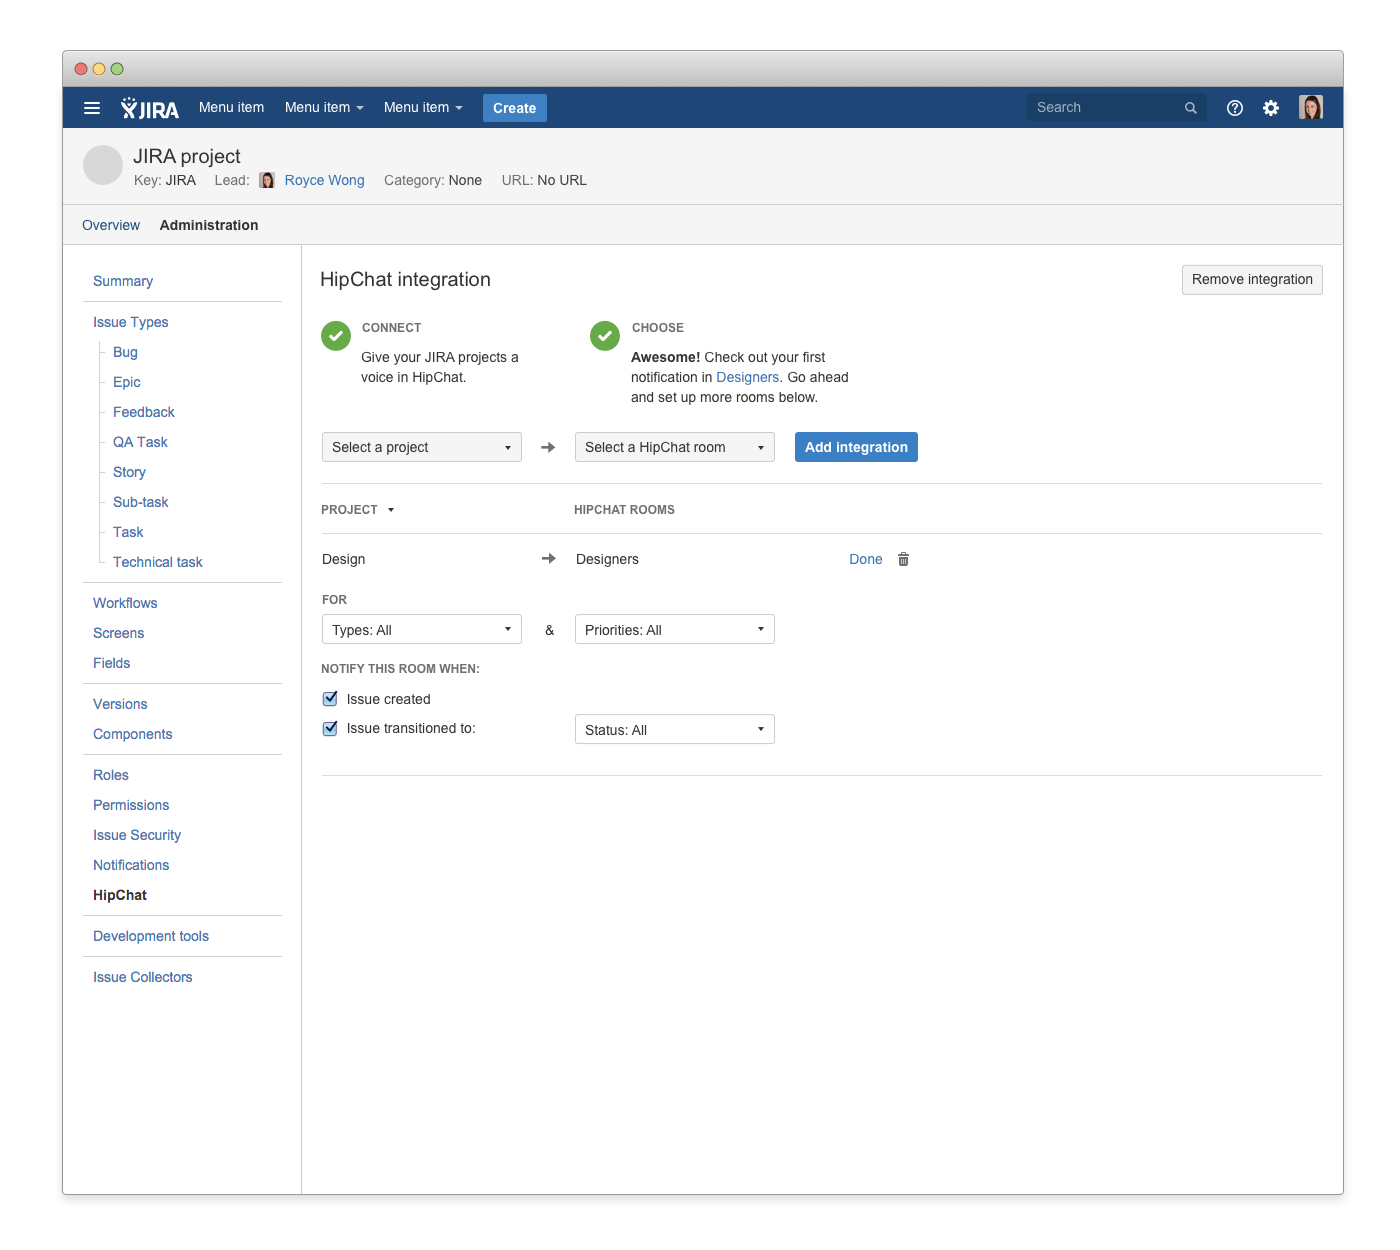Switch to the Overview tab
Image resolution: width=1400 pixels, height=1250 pixels.
111,225
